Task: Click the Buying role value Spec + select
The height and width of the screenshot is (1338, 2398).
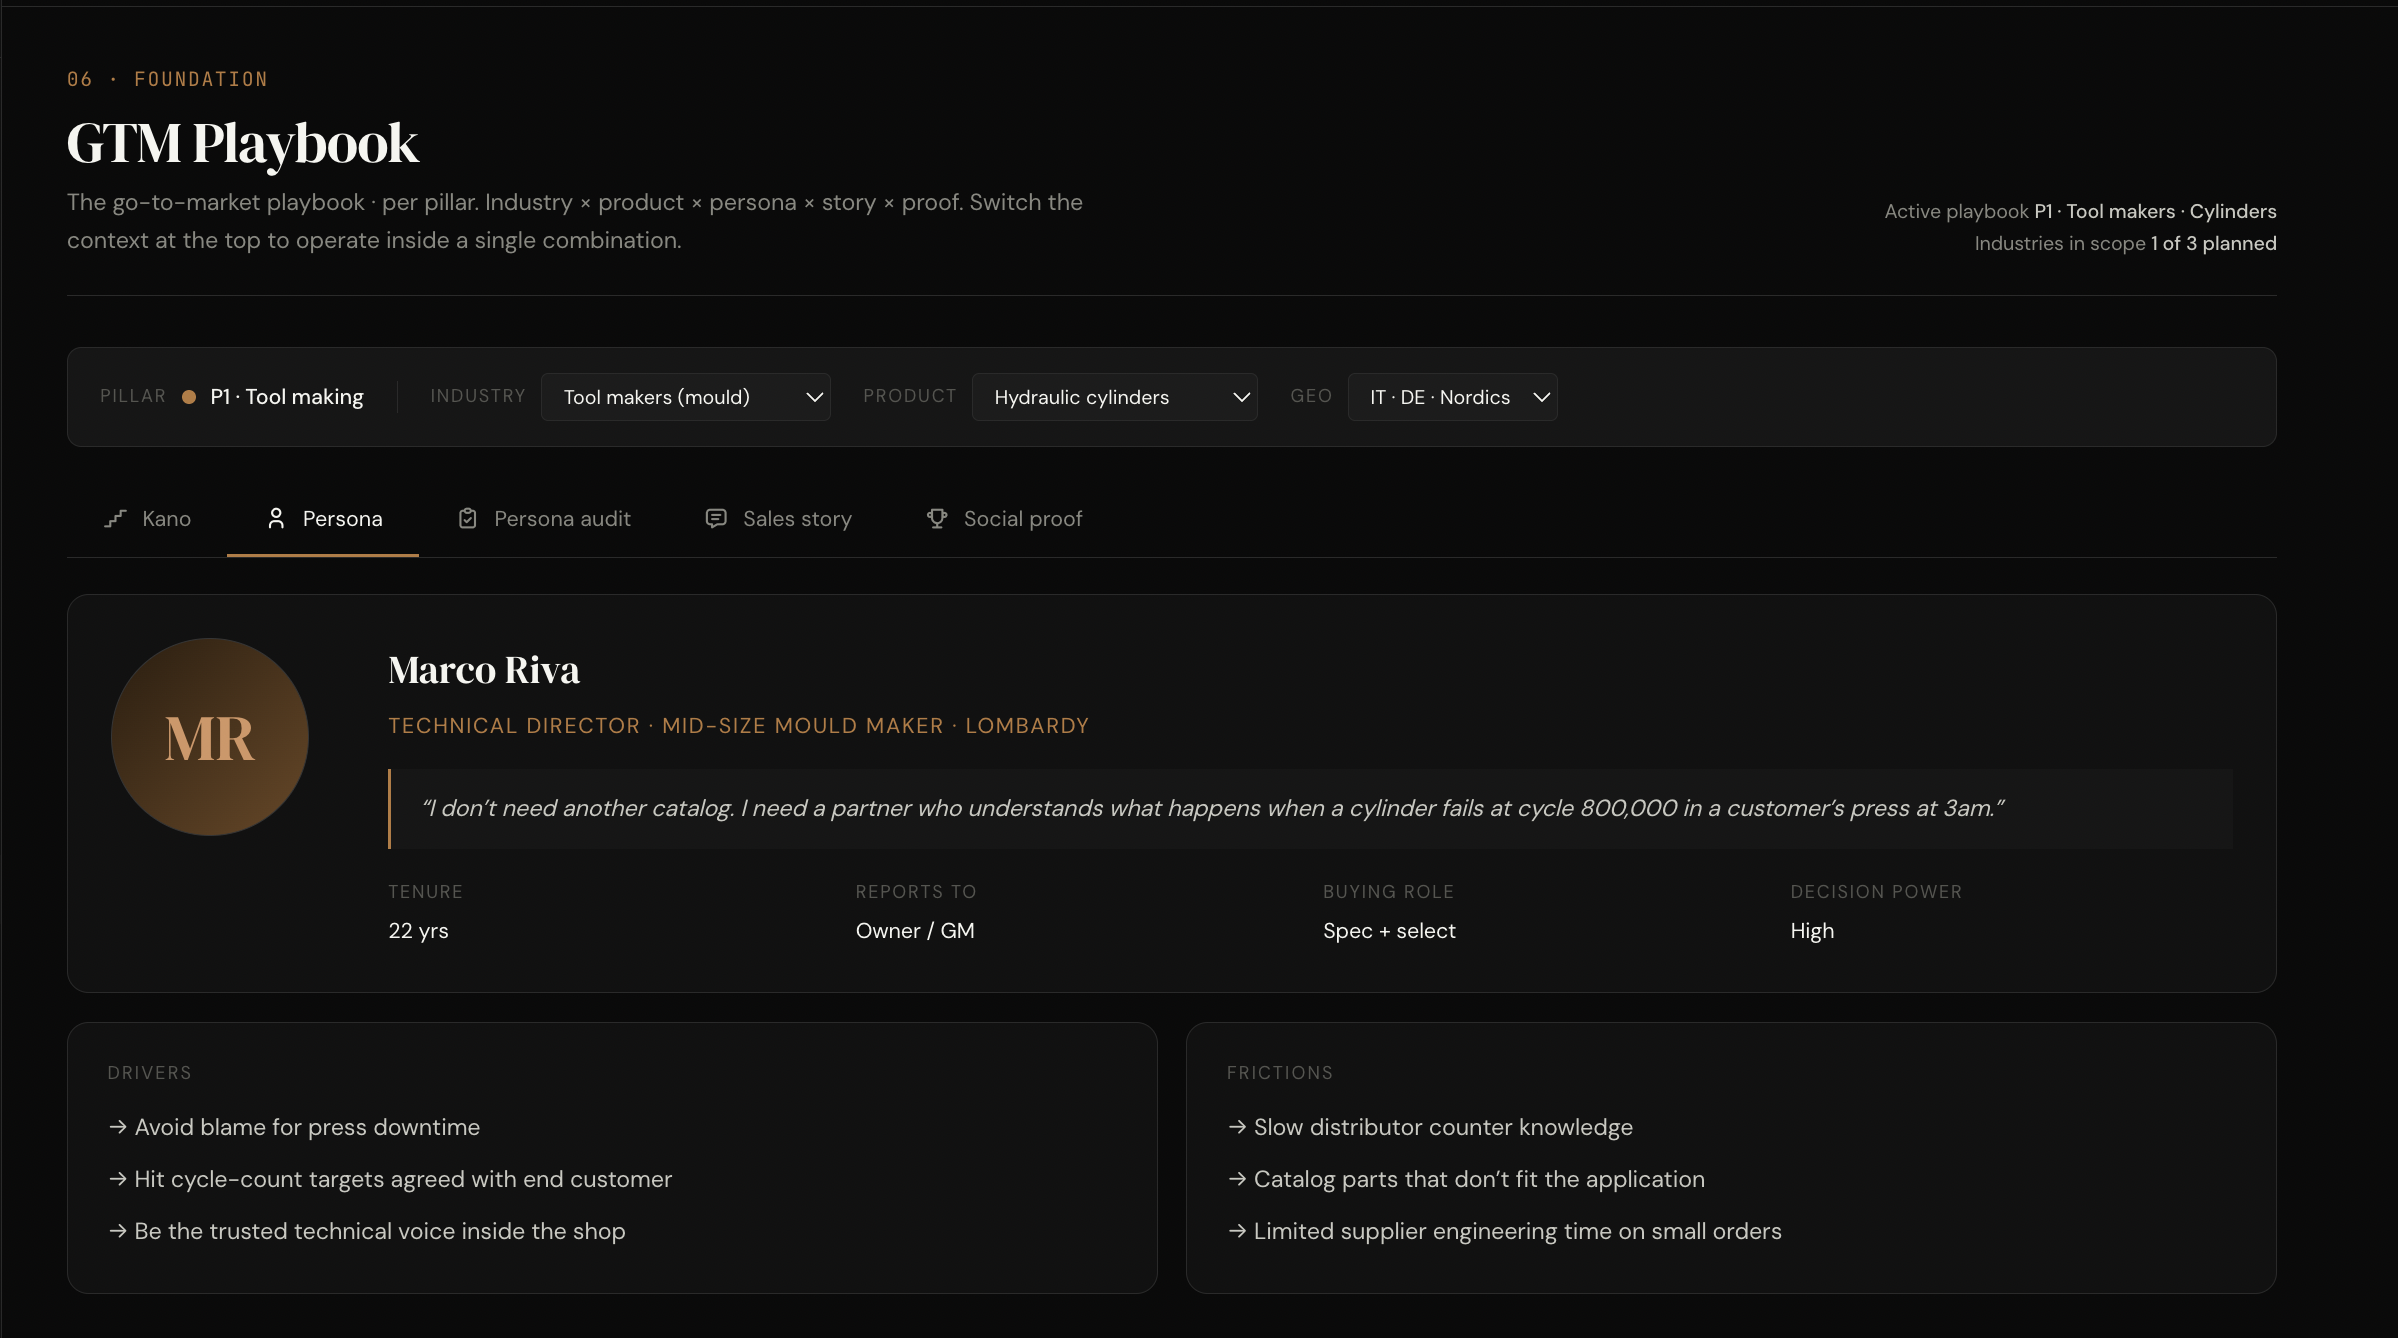Action: pyautogui.click(x=1389, y=931)
